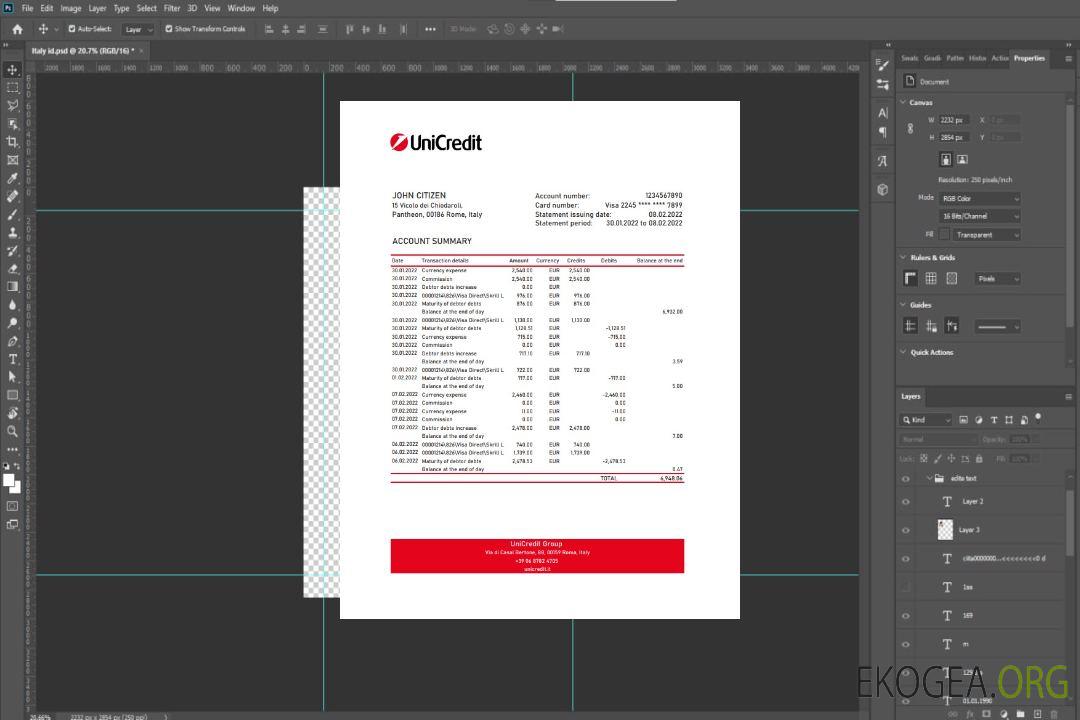This screenshot has width=1080, height=720.
Task: Click the Home icon in options bar
Action: point(17,29)
